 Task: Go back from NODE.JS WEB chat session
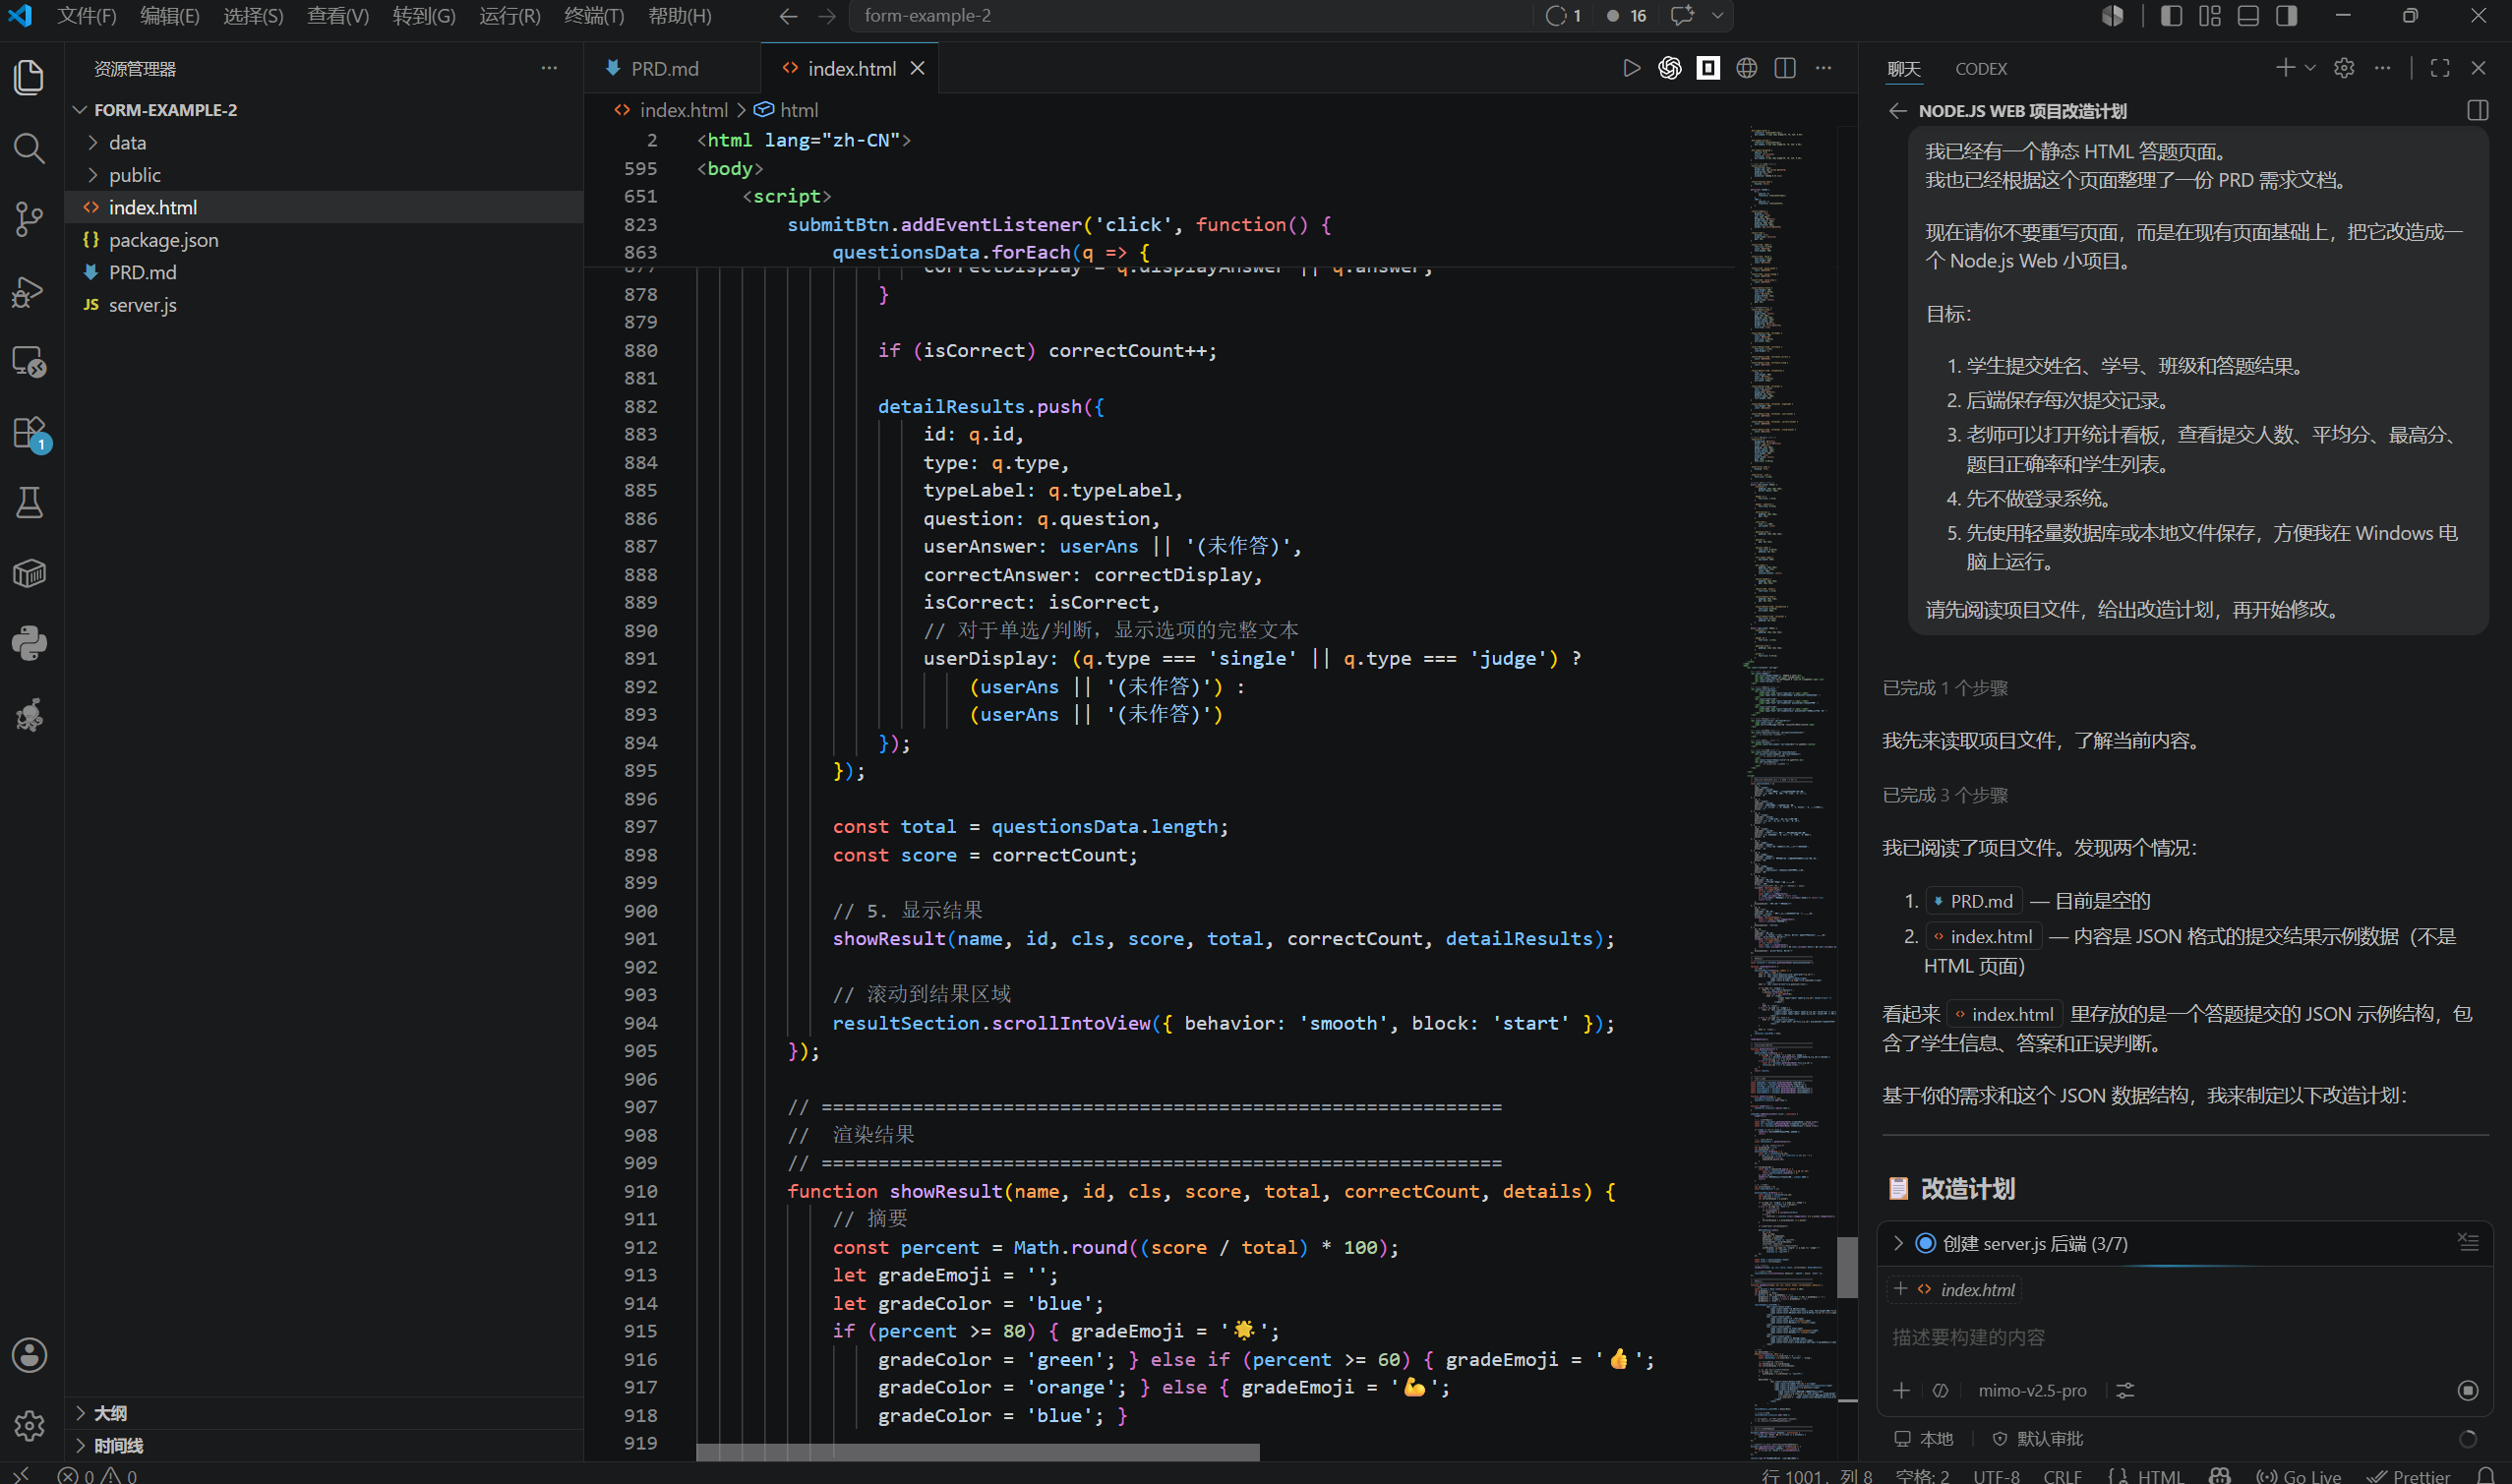pos(1897,111)
